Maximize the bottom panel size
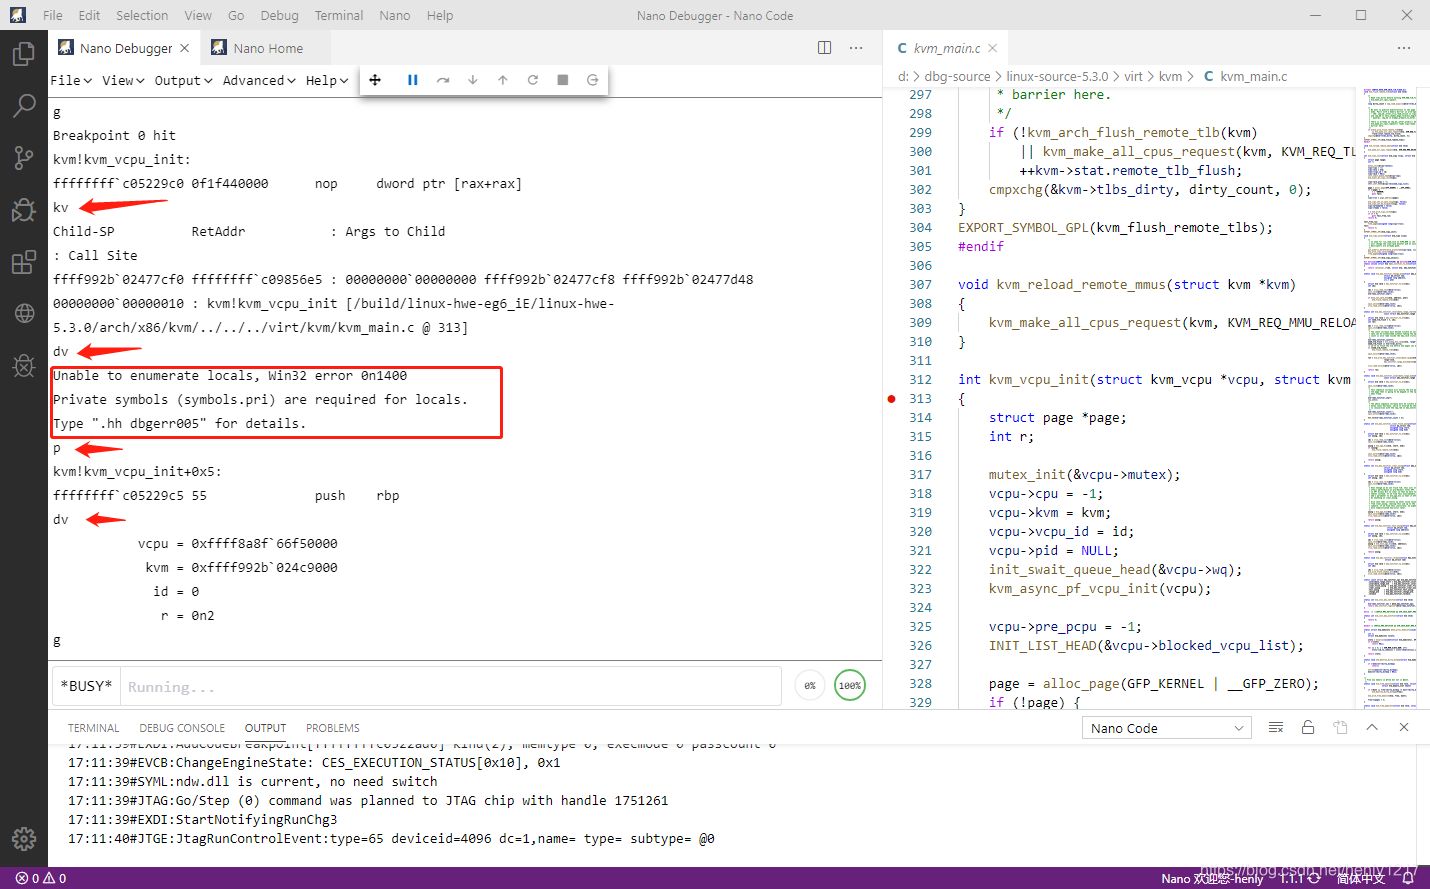 tap(1372, 728)
